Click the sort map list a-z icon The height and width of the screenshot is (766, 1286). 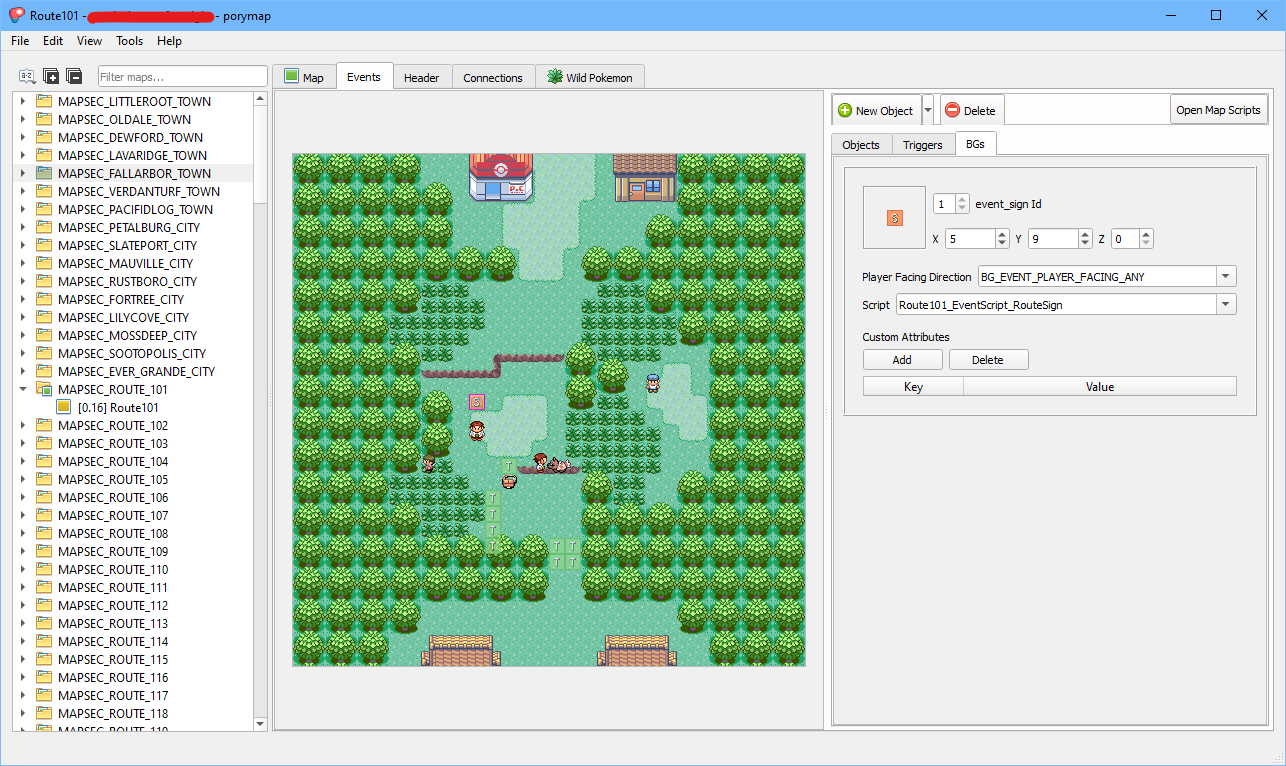click(x=27, y=77)
